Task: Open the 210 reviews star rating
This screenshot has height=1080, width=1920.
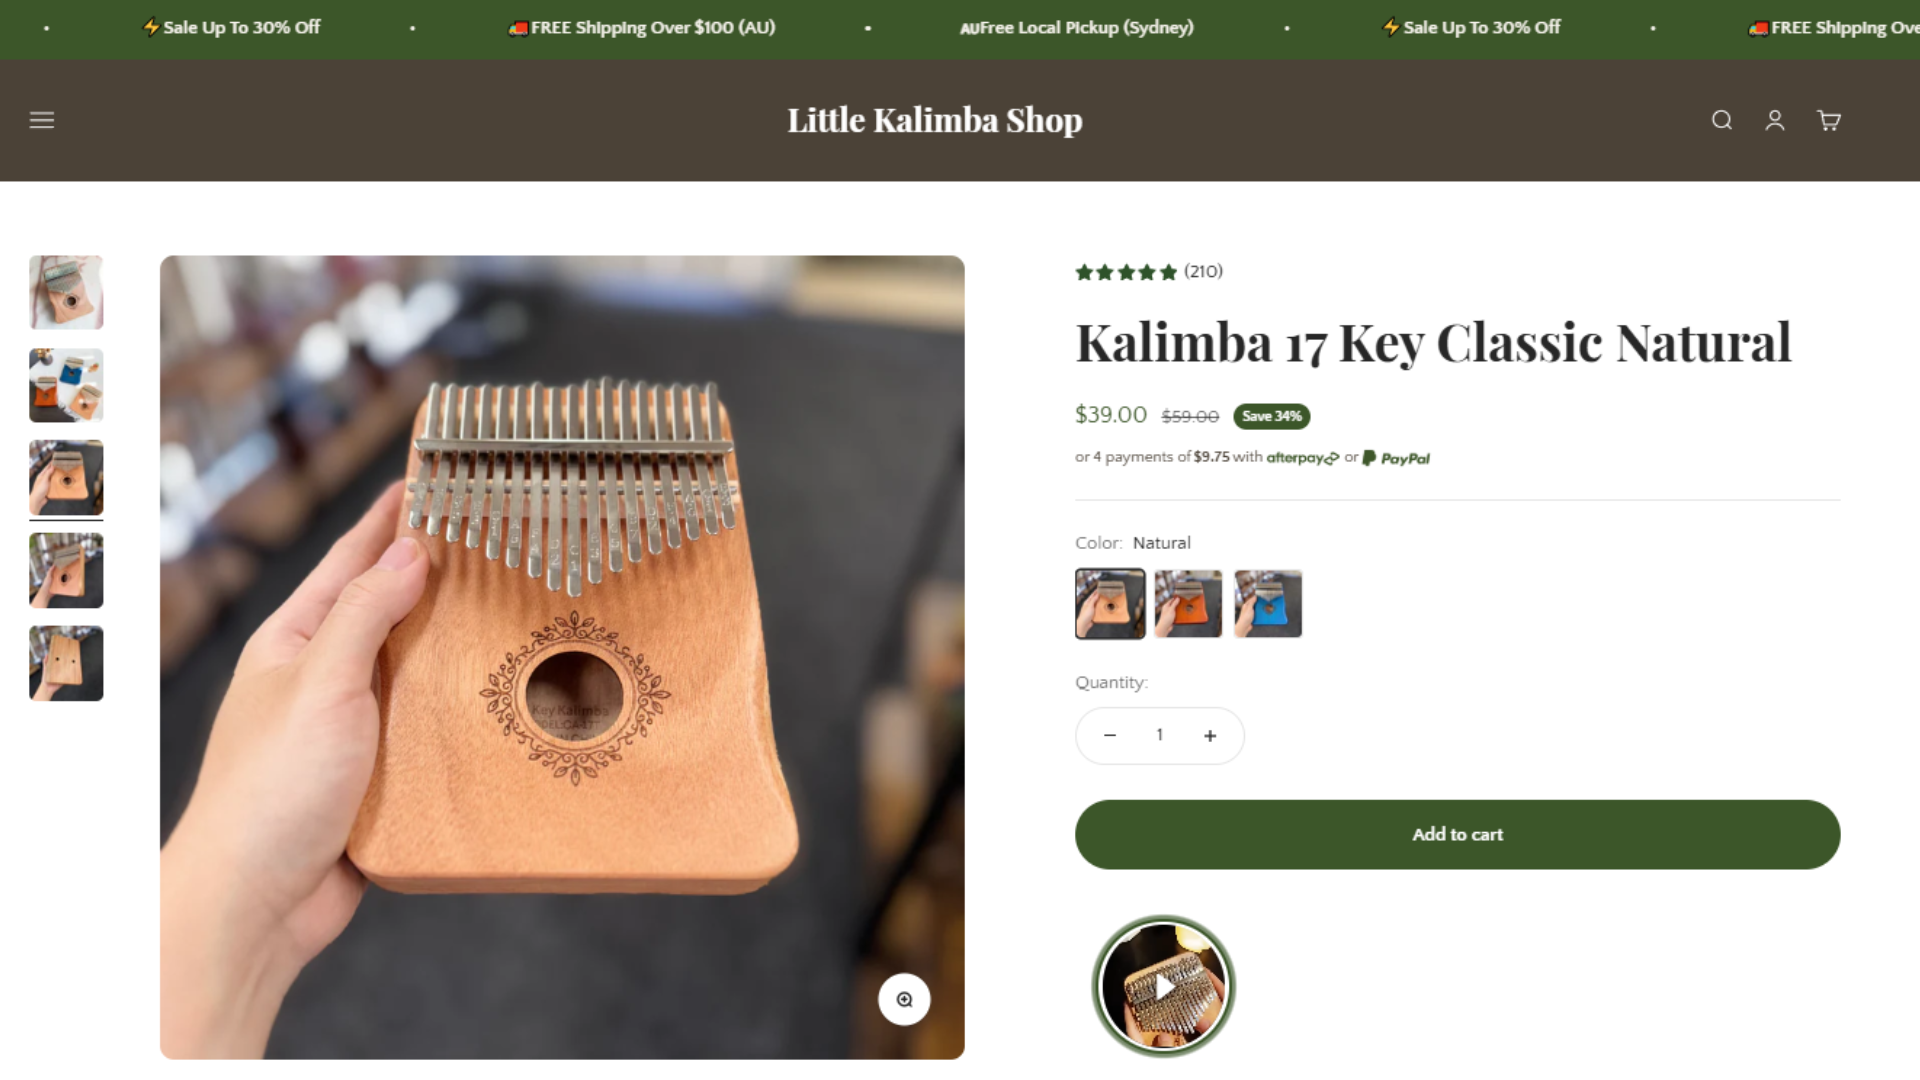Action: (x=1149, y=272)
